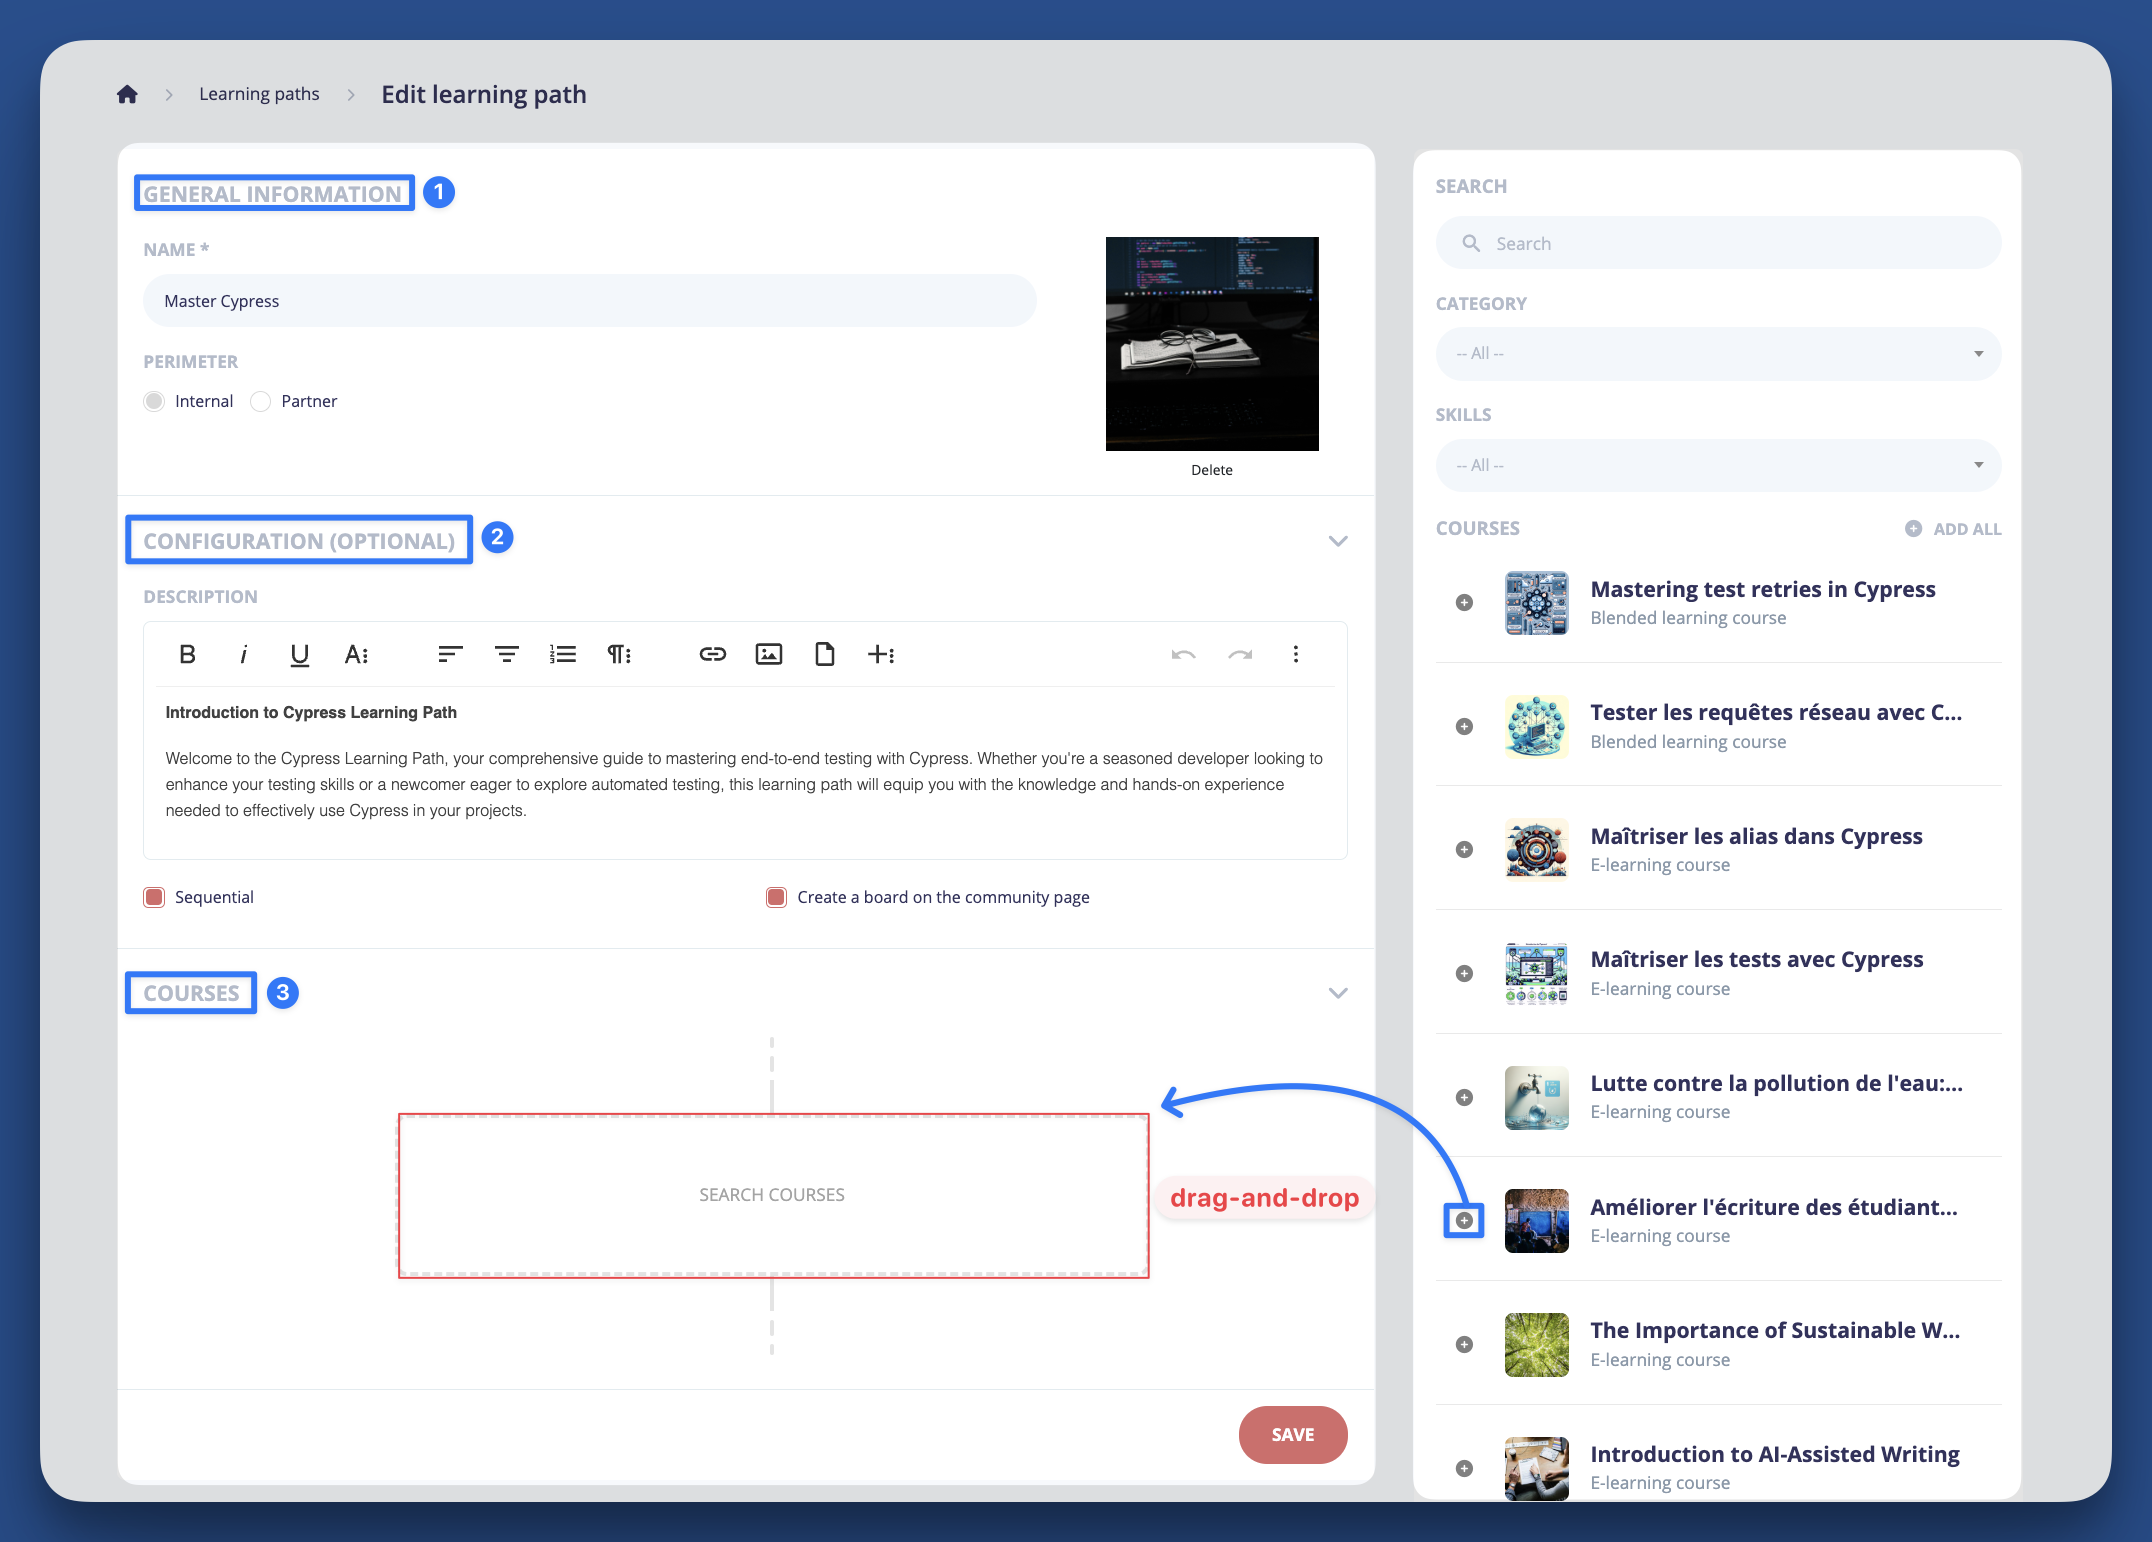The width and height of the screenshot is (2152, 1542).
Task: Open the paragraph format options
Action: [x=619, y=654]
